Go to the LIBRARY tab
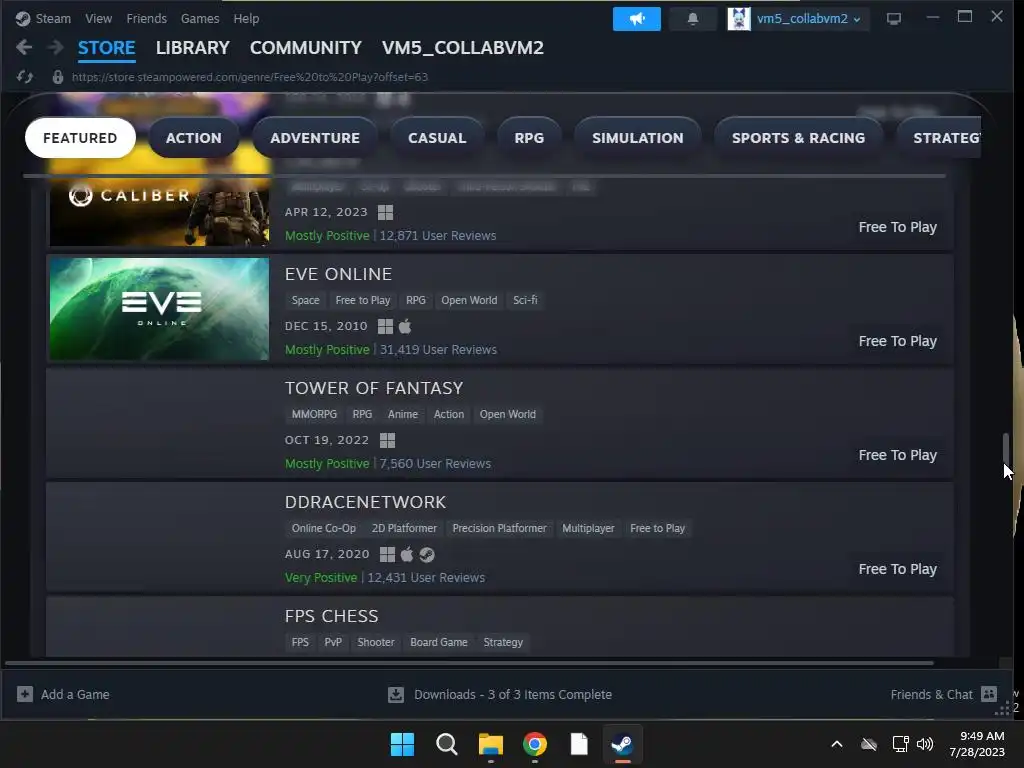This screenshot has width=1024, height=768. [x=193, y=48]
